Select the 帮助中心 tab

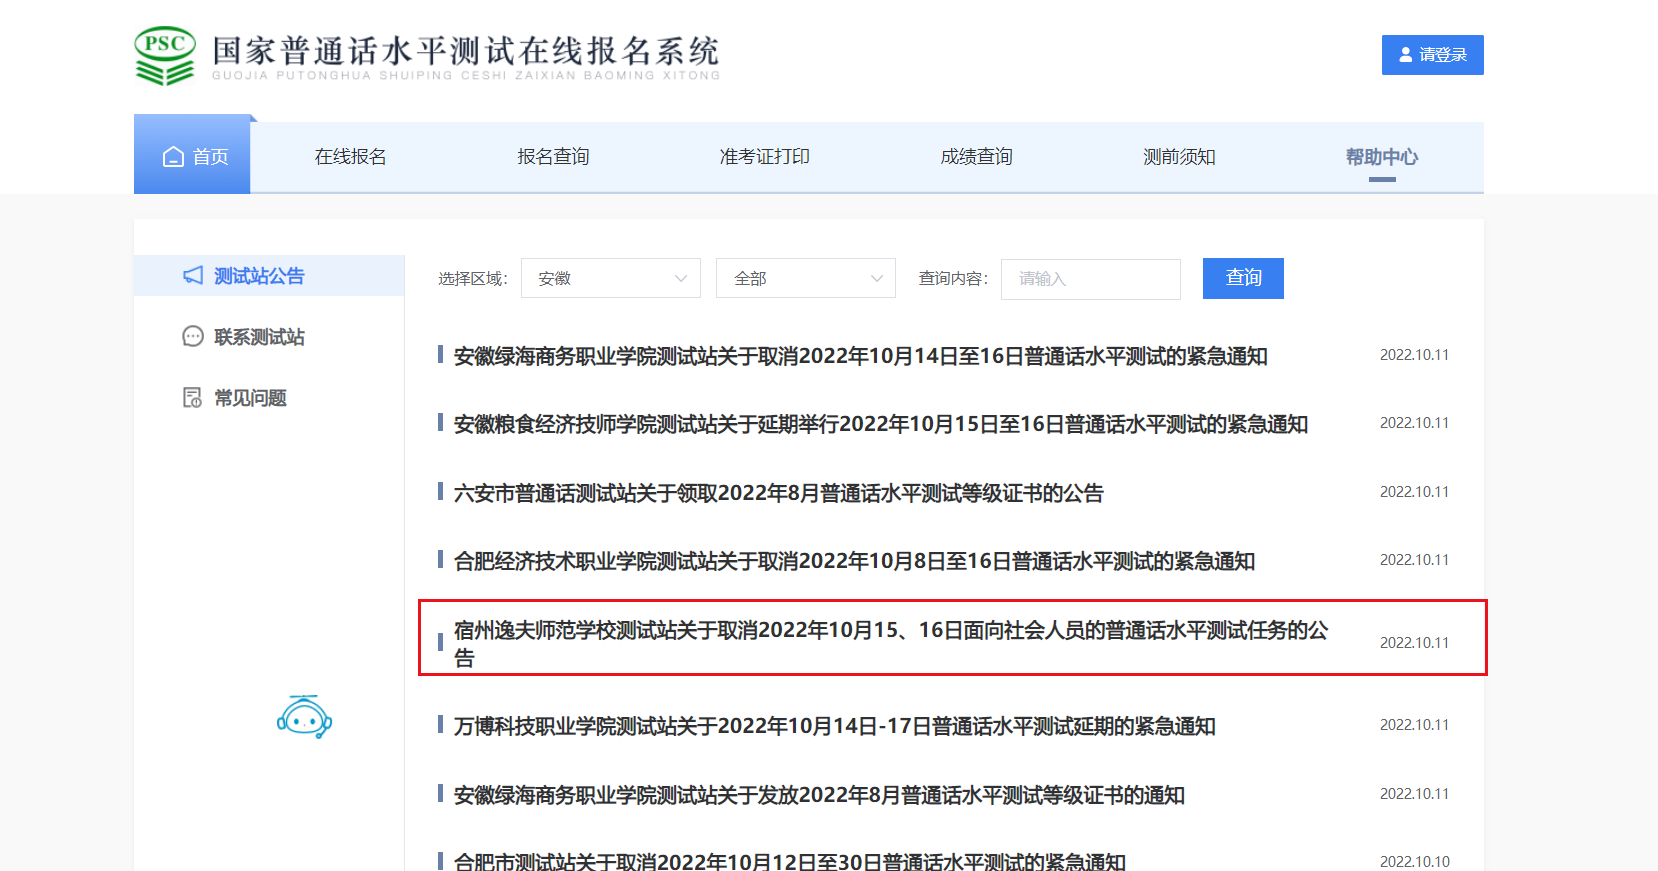[1382, 157]
